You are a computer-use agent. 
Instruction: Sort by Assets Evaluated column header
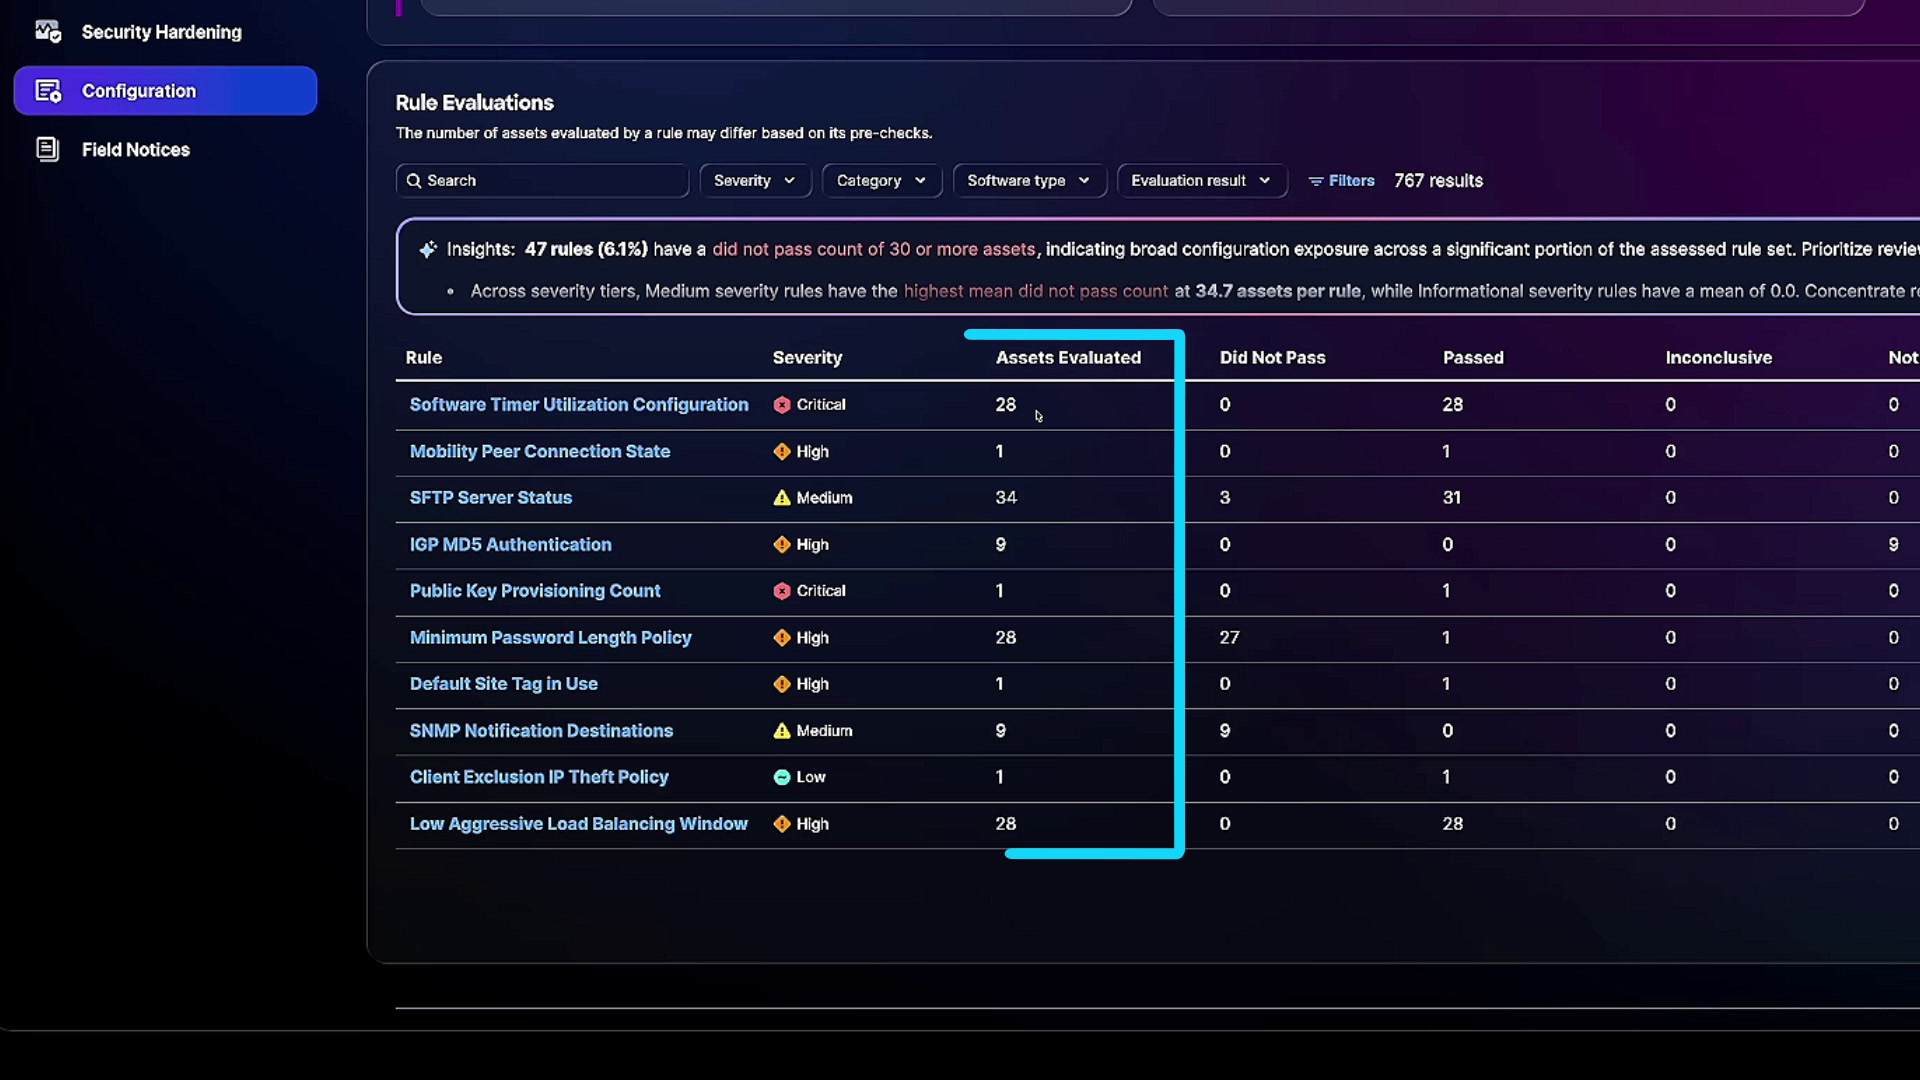tap(1068, 358)
